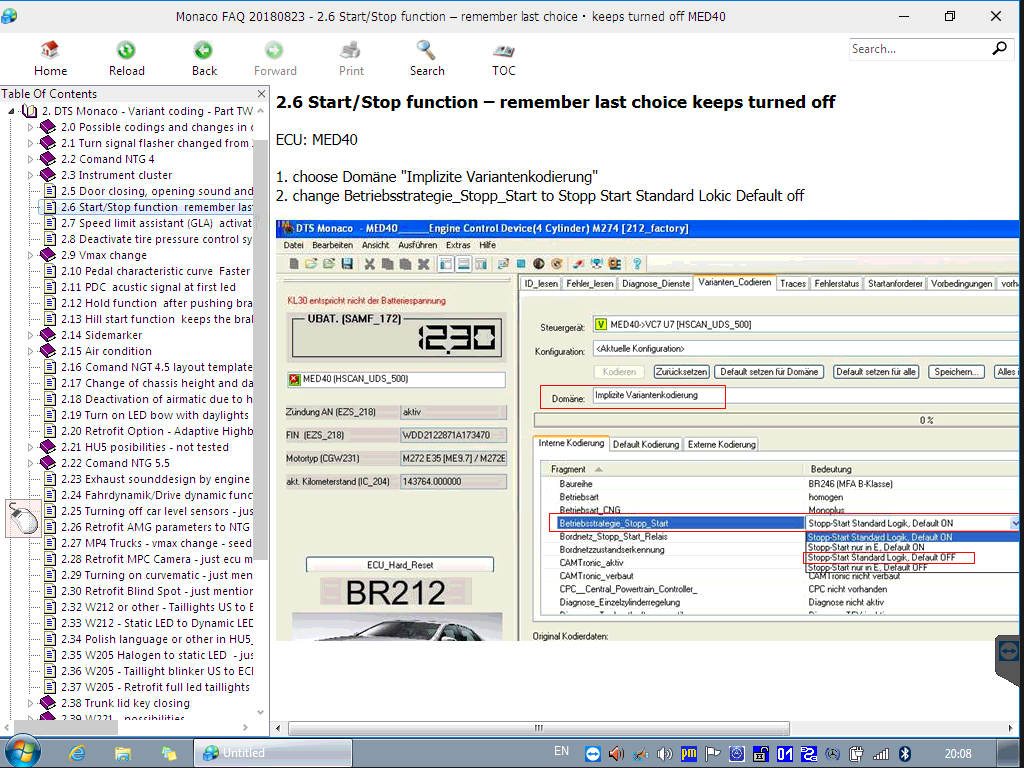Screen dimensions: 1024x768
Task: Expand the '2.22 Comand NTG 5.5' node
Action: (30, 463)
